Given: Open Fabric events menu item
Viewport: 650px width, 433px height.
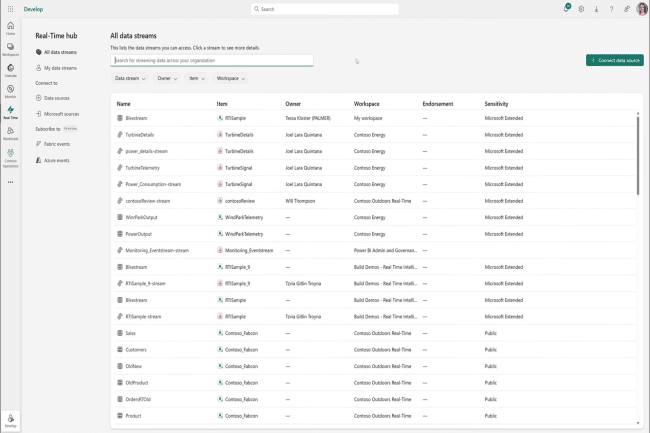Looking at the screenshot, I should click(53, 144).
